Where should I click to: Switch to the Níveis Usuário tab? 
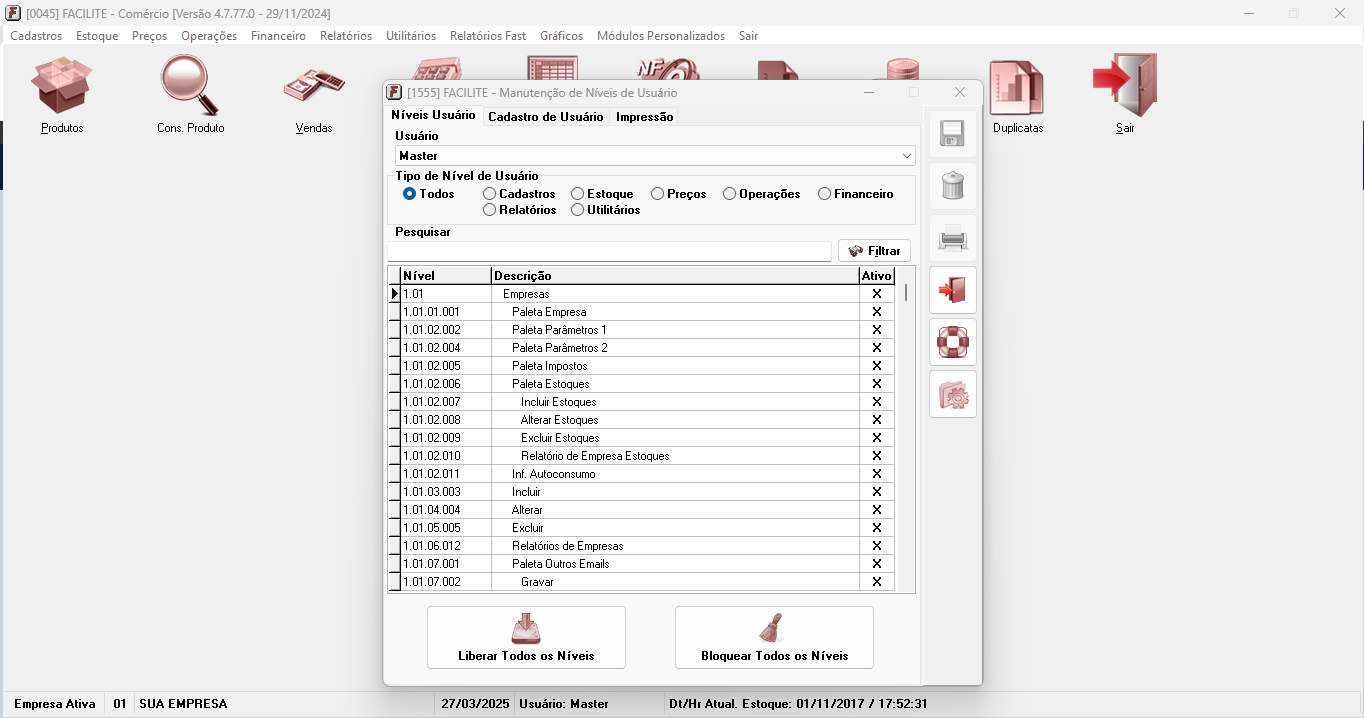point(433,115)
